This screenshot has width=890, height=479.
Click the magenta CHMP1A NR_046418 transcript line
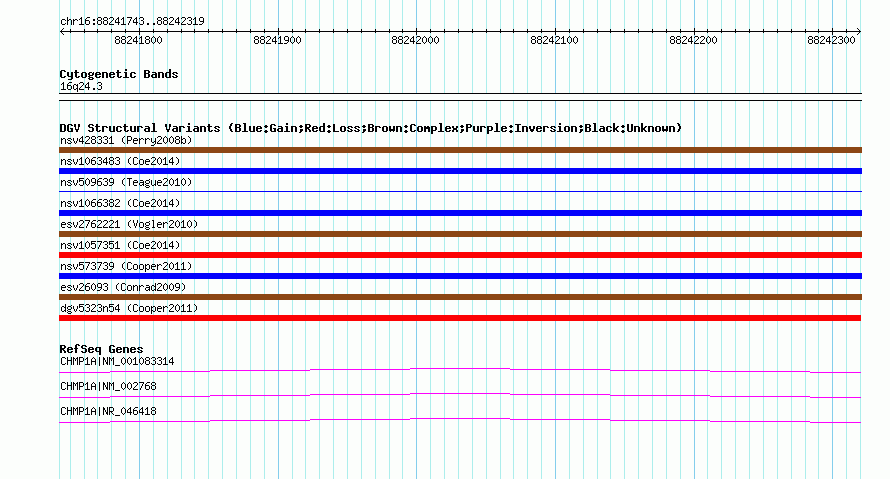pos(460,421)
